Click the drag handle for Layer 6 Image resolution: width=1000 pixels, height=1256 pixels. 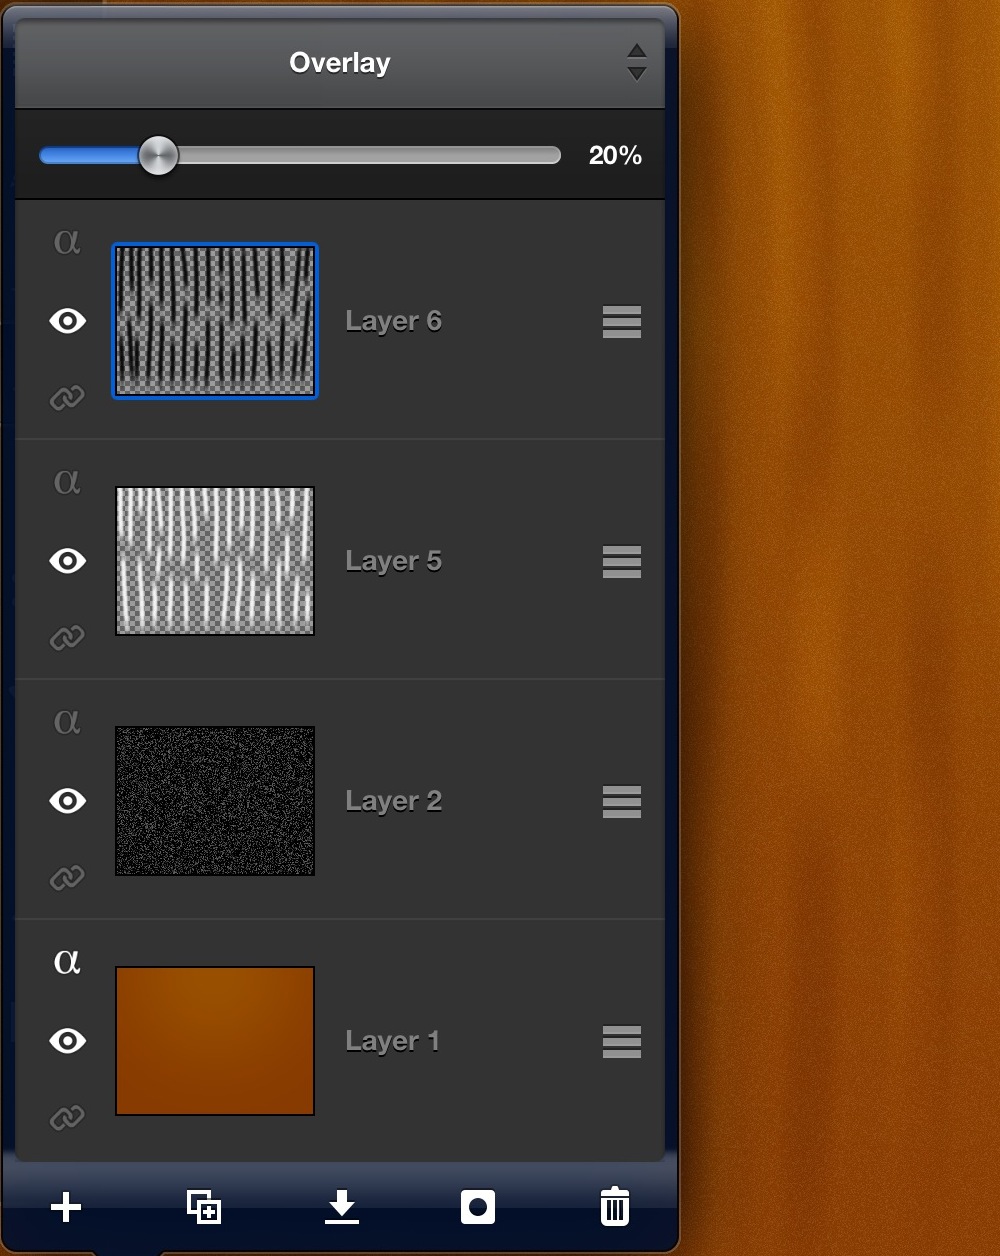click(x=622, y=322)
